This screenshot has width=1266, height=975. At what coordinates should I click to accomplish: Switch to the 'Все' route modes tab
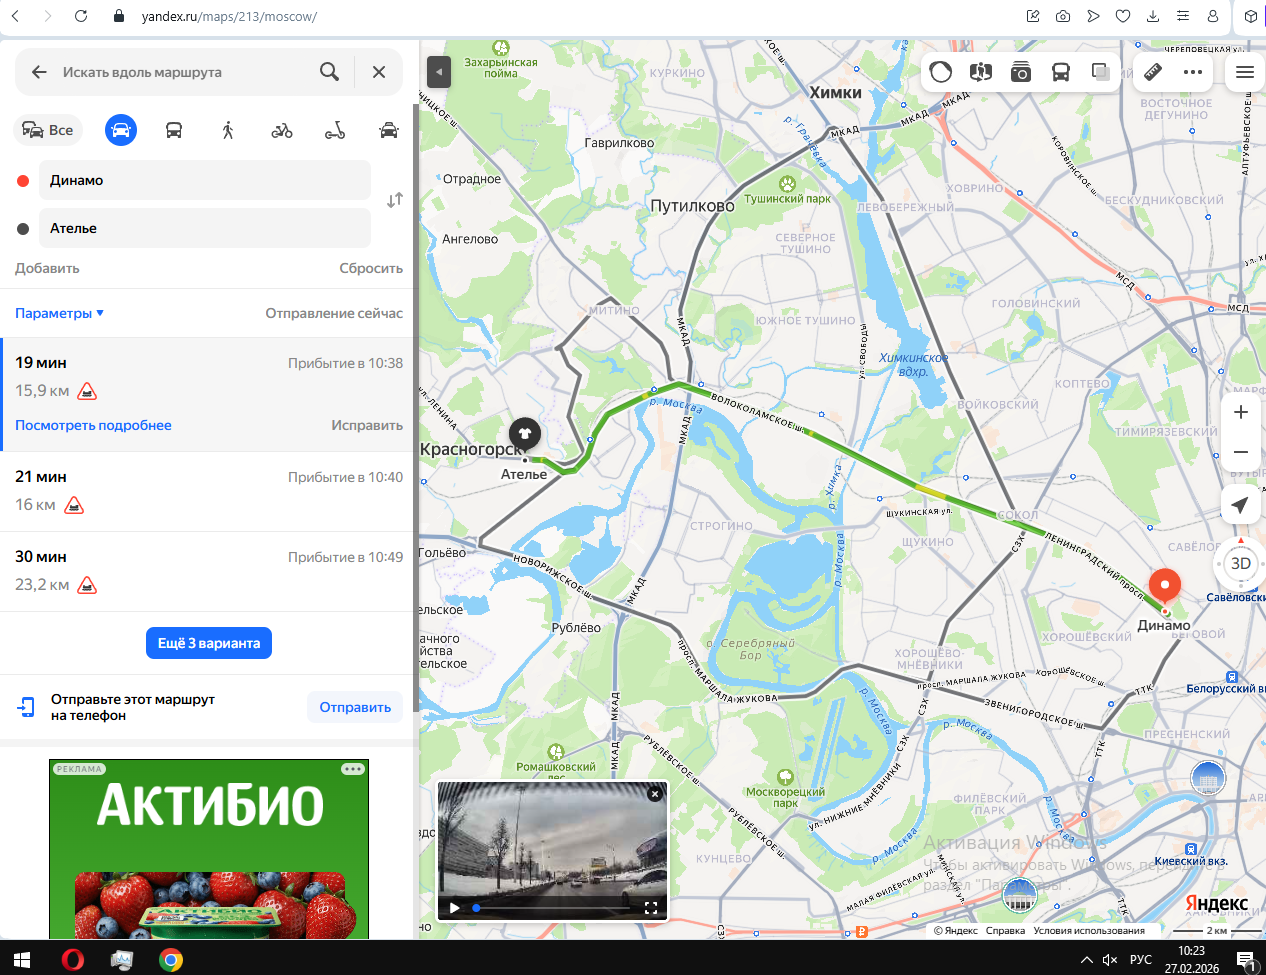(48, 130)
